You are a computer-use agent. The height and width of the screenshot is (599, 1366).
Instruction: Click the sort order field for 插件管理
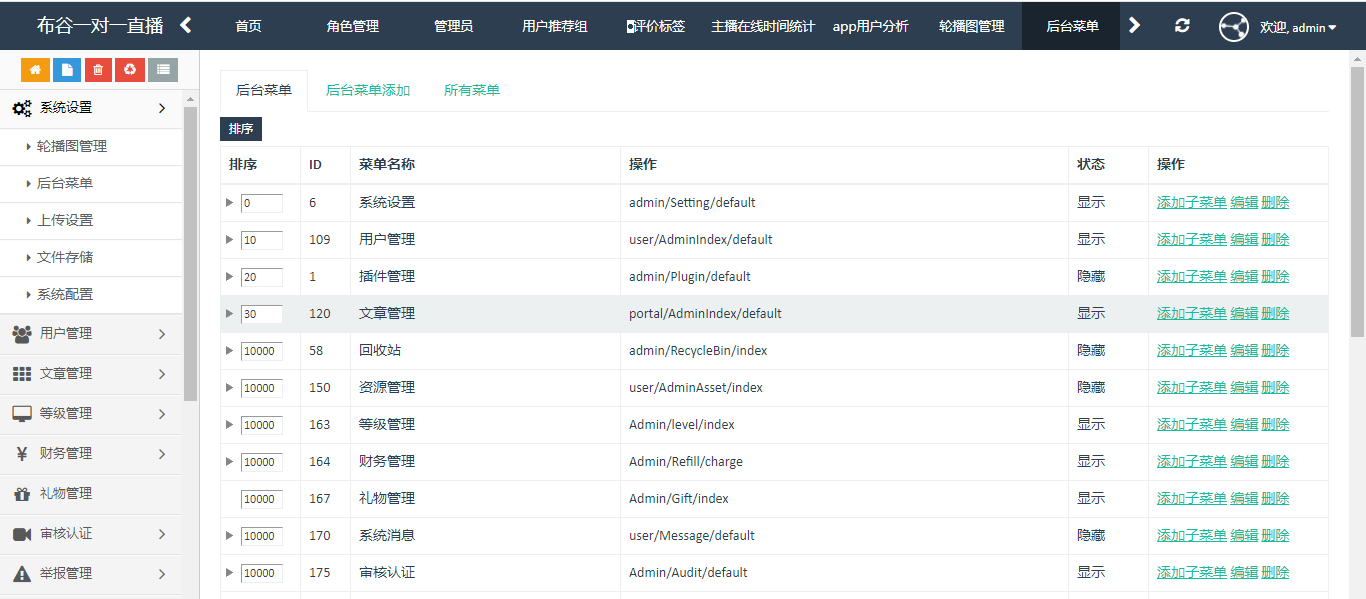click(261, 277)
